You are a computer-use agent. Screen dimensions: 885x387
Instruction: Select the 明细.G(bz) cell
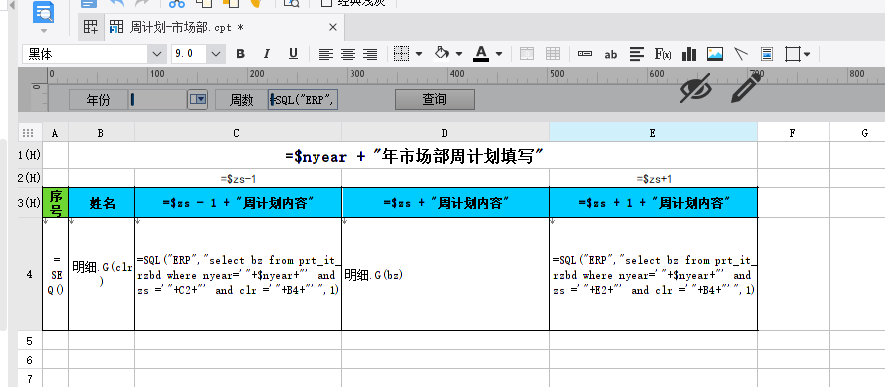[x=445, y=275]
